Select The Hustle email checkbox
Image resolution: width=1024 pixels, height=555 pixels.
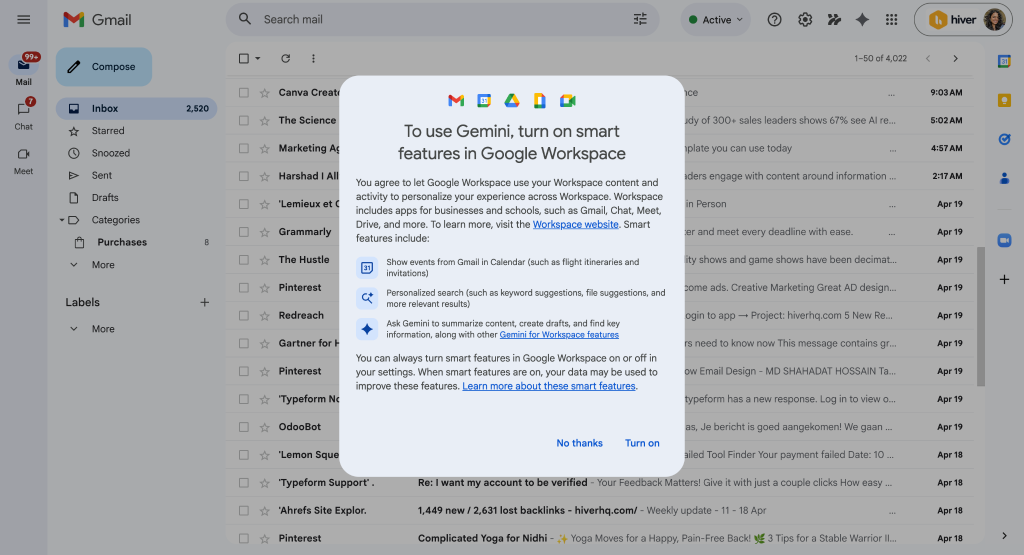244,260
